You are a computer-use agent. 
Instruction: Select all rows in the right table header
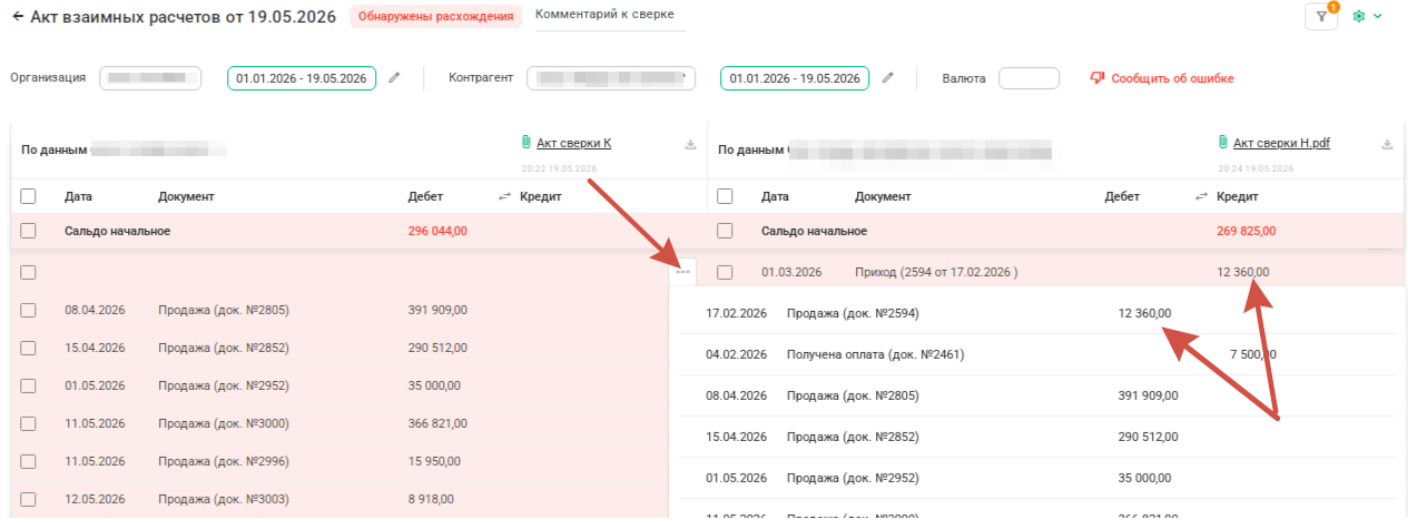coord(725,197)
